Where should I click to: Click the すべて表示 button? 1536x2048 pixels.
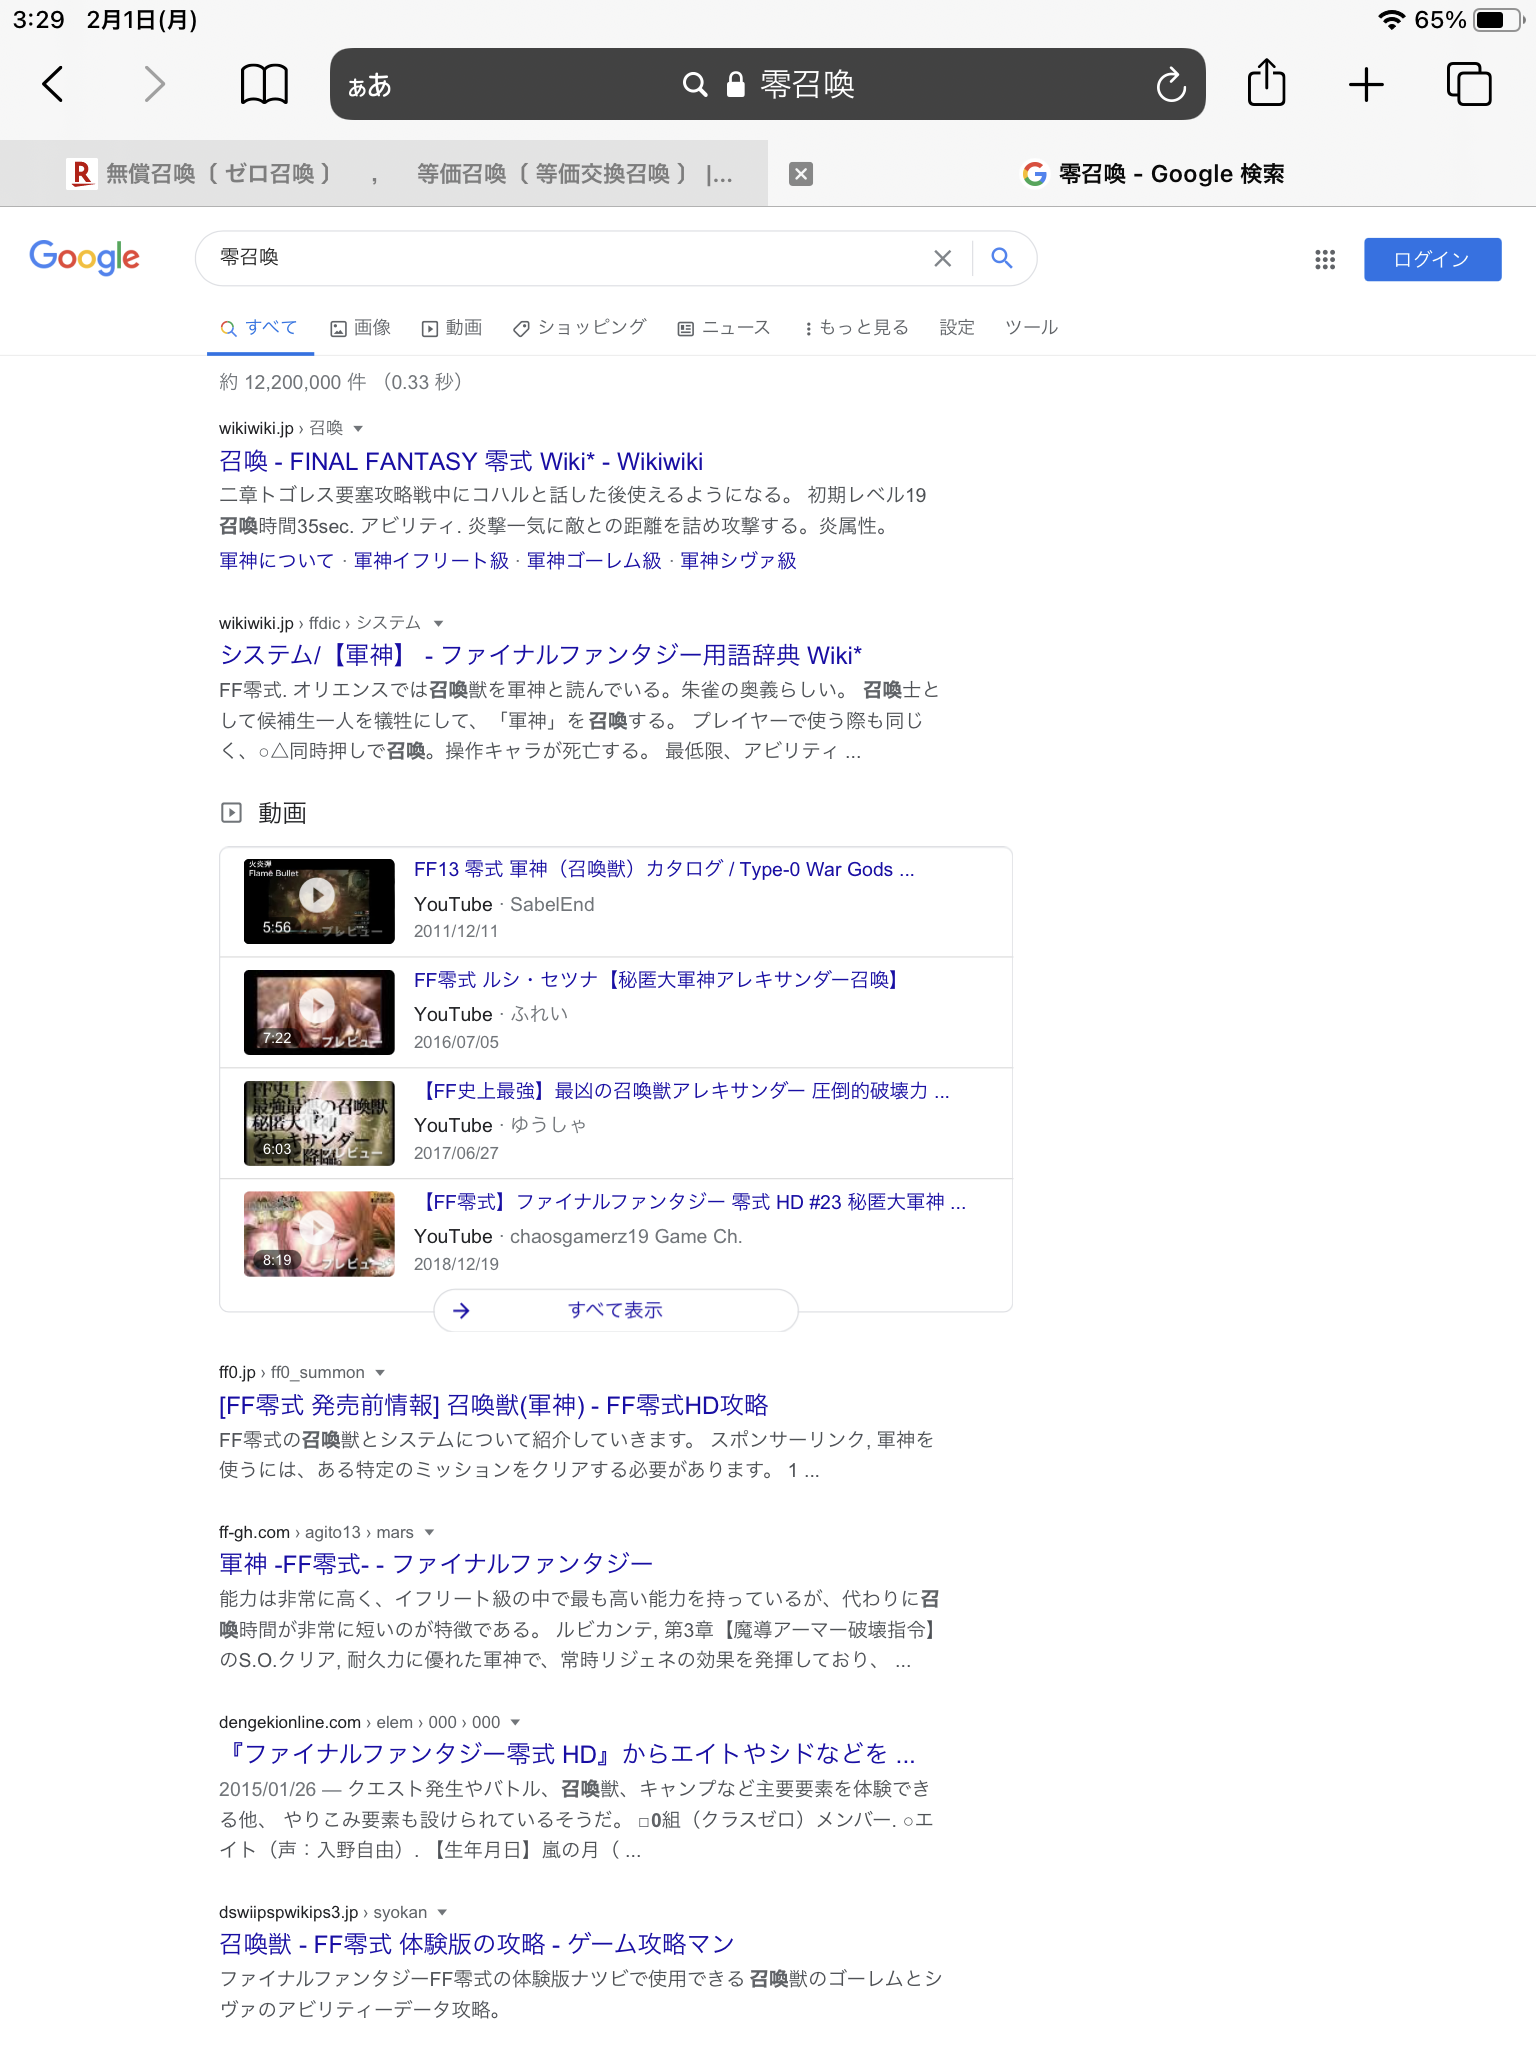[x=615, y=1311]
